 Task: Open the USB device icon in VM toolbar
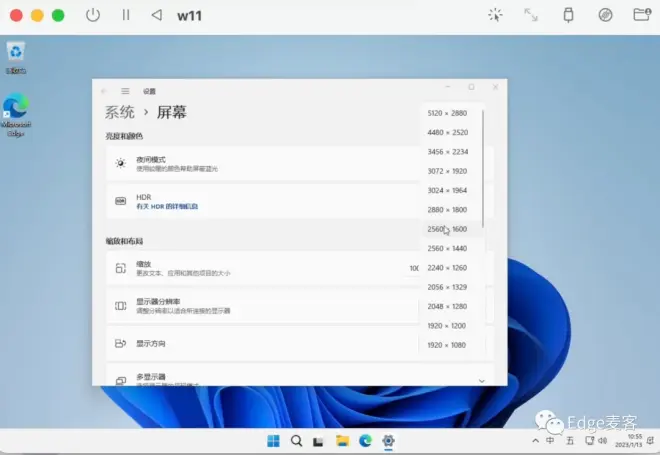click(568, 15)
